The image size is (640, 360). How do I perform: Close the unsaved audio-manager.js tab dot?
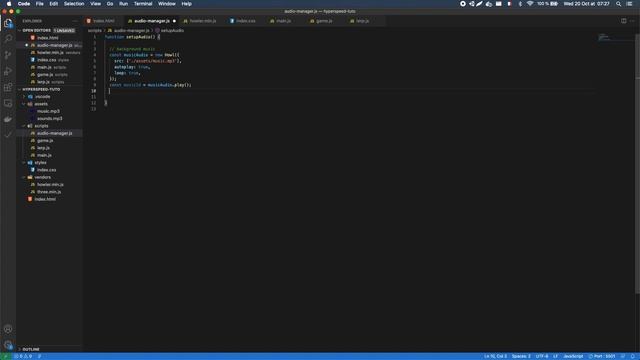174,21
